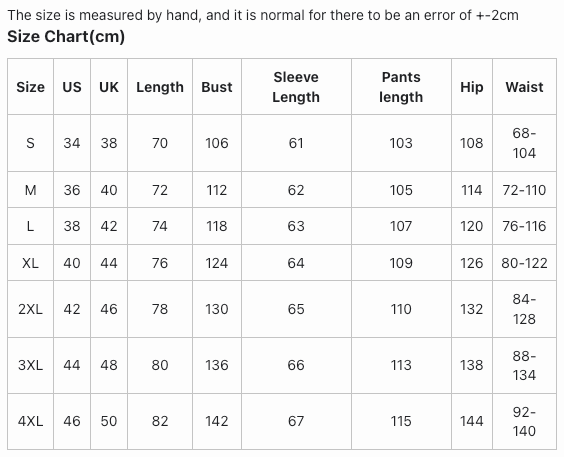Click waist value 72-110 for size M
This screenshot has height=457, width=564.
click(x=524, y=190)
